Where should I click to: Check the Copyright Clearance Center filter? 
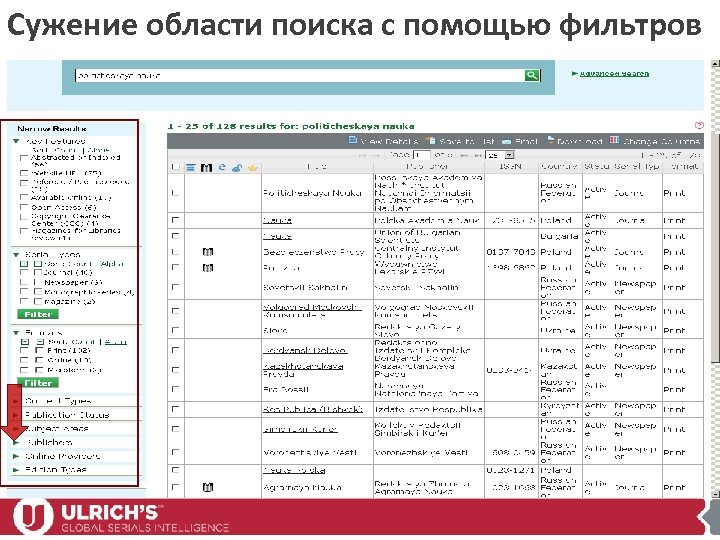click(x=24, y=217)
